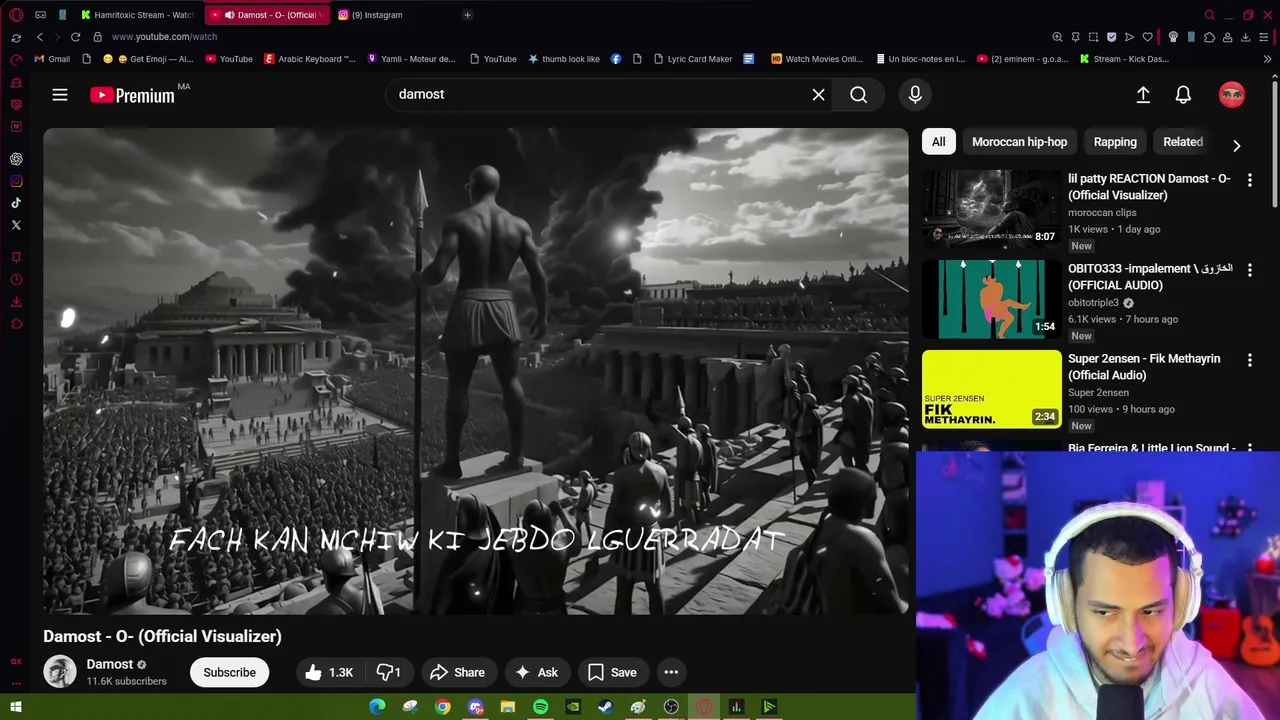The height and width of the screenshot is (720, 1280).
Task: Open more actions ellipsis under video
Action: [x=671, y=672]
